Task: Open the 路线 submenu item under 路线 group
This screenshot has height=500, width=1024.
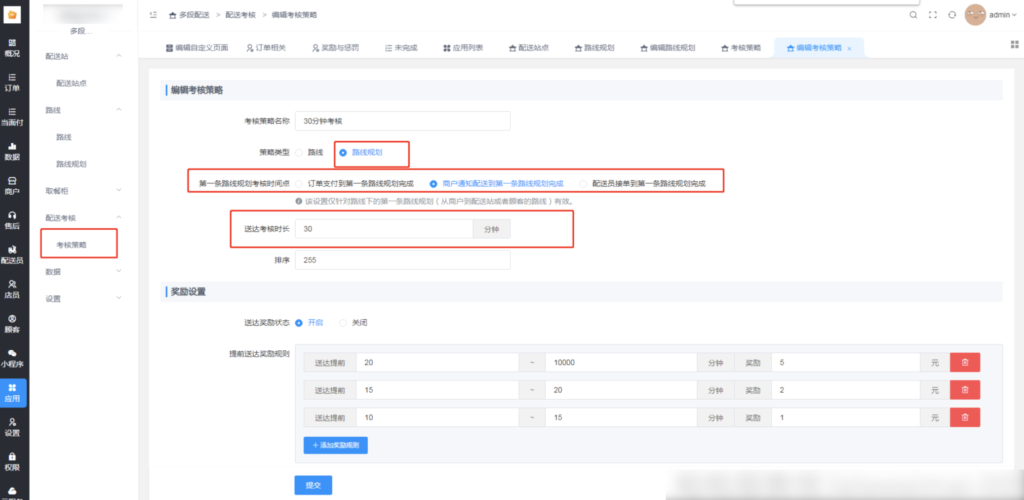Action: [x=64, y=137]
